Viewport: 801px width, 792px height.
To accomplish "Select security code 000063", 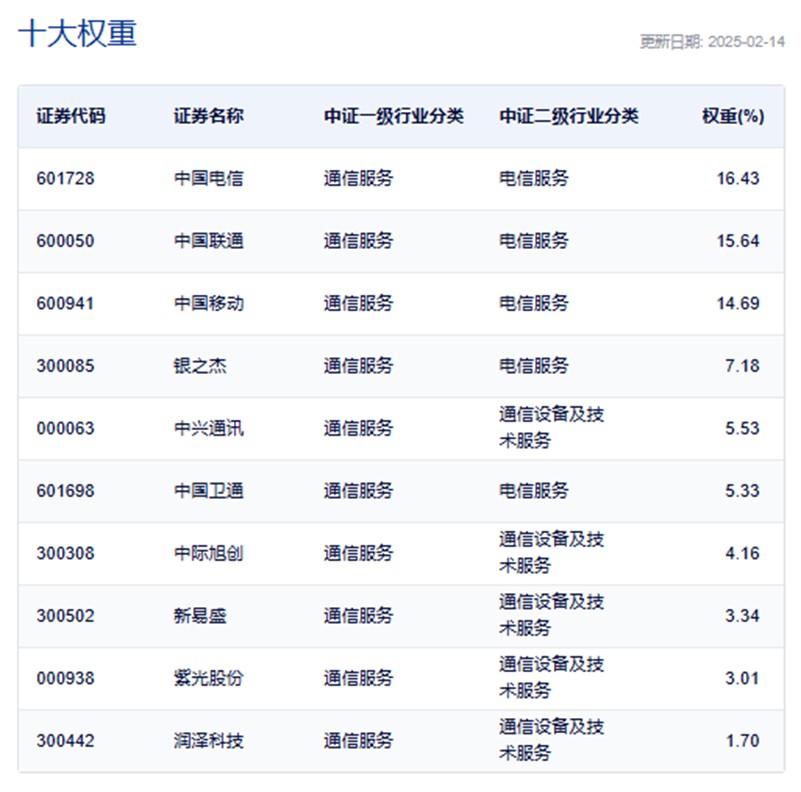I will tap(65, 428).
